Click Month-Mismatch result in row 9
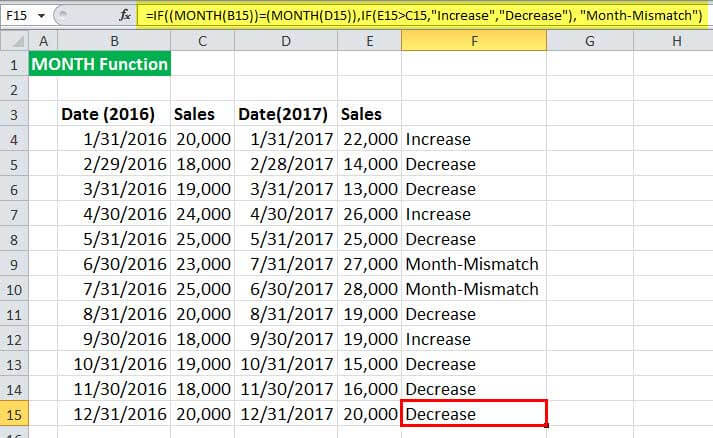This screenshot has height=438, width=713. [x=474, y=264]
